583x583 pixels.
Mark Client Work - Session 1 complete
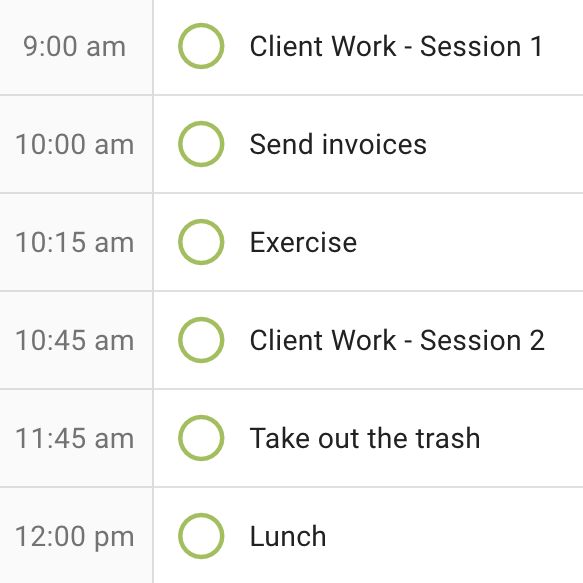point(201,46)
